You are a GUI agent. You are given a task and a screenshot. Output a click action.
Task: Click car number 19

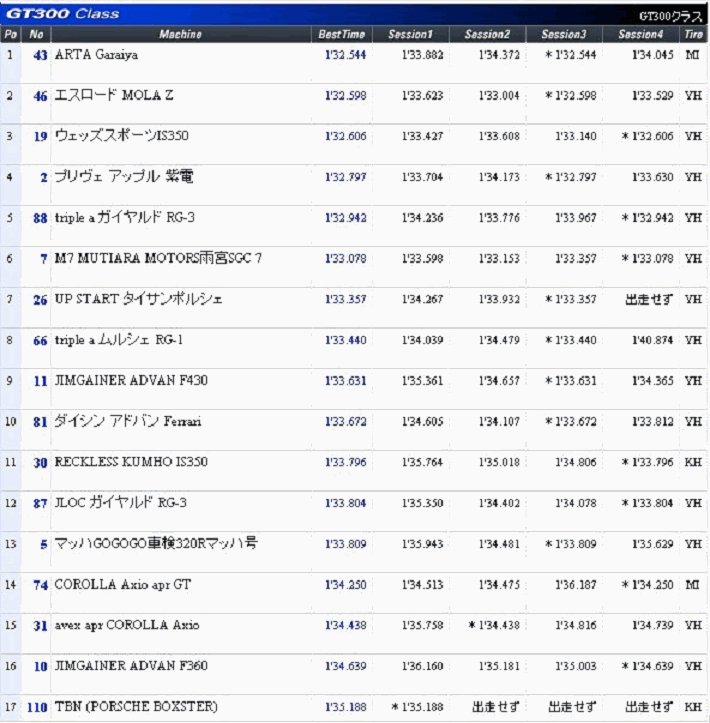coord(40,136)
